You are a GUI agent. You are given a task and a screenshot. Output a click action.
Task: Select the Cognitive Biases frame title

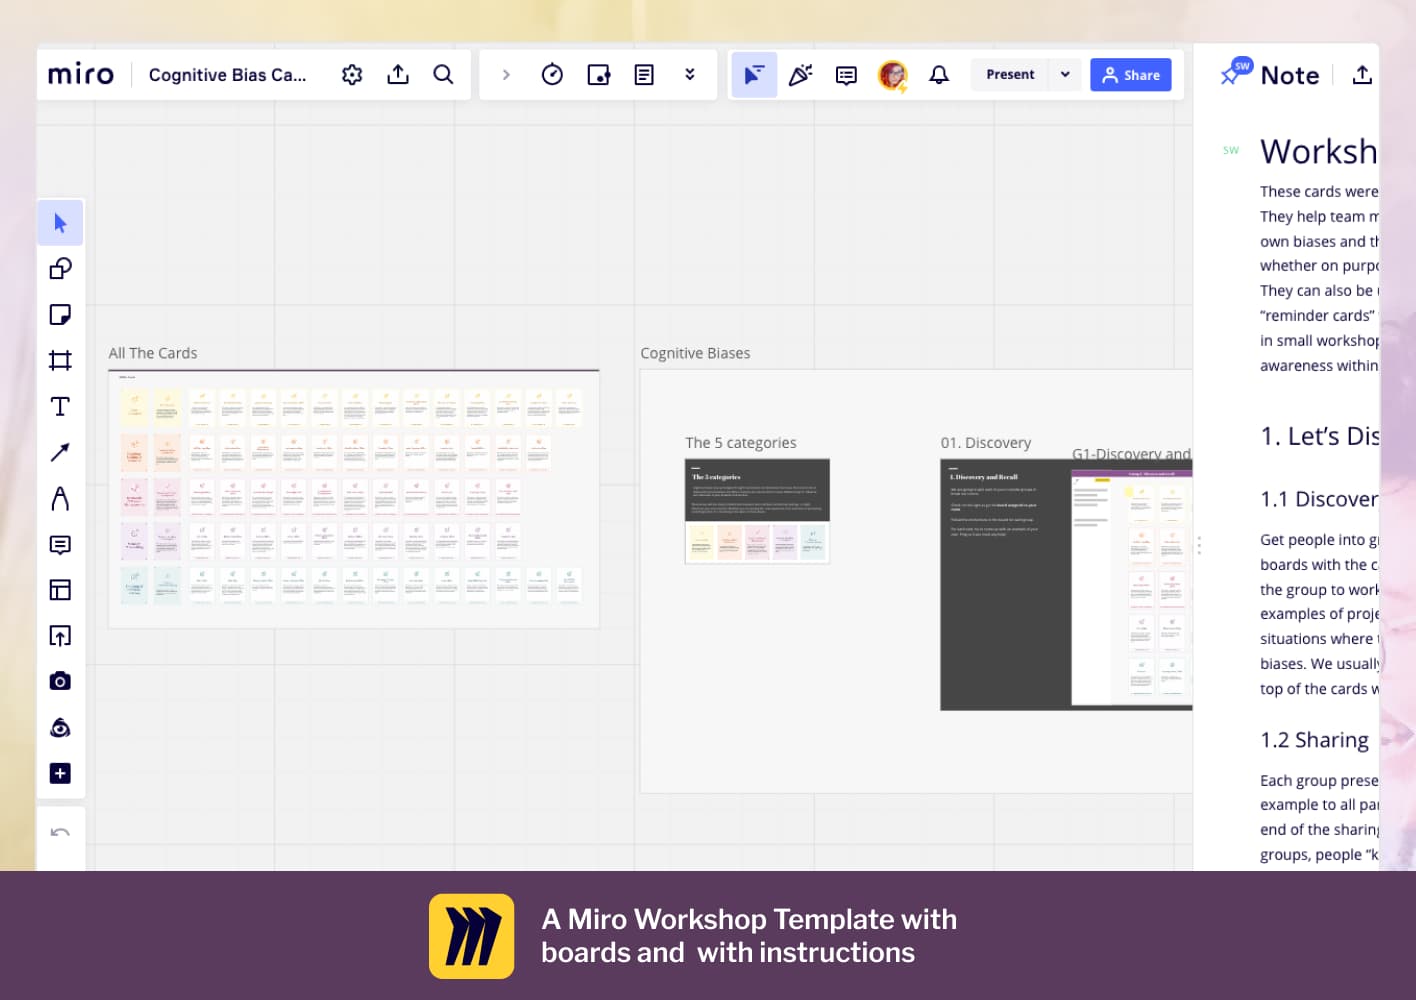(695, 353)
